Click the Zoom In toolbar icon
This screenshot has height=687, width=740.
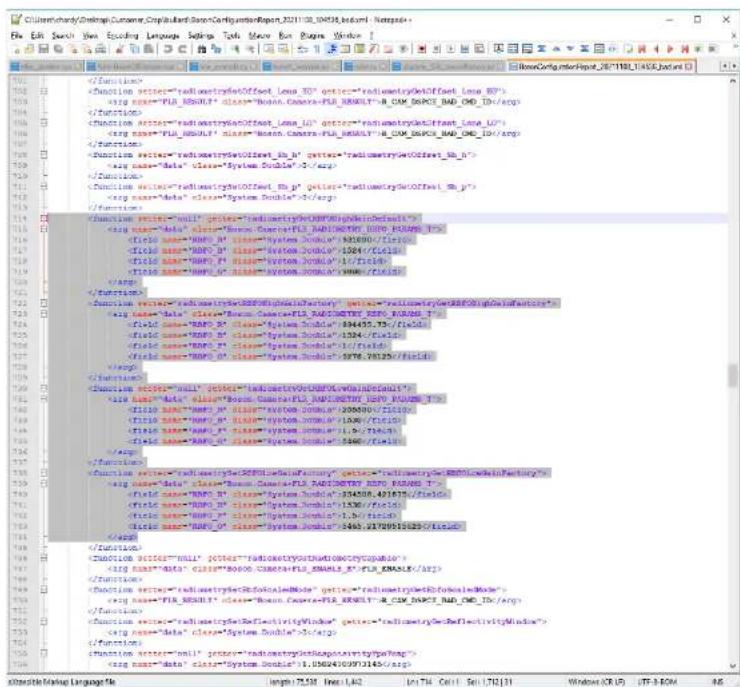click(235, 49)
